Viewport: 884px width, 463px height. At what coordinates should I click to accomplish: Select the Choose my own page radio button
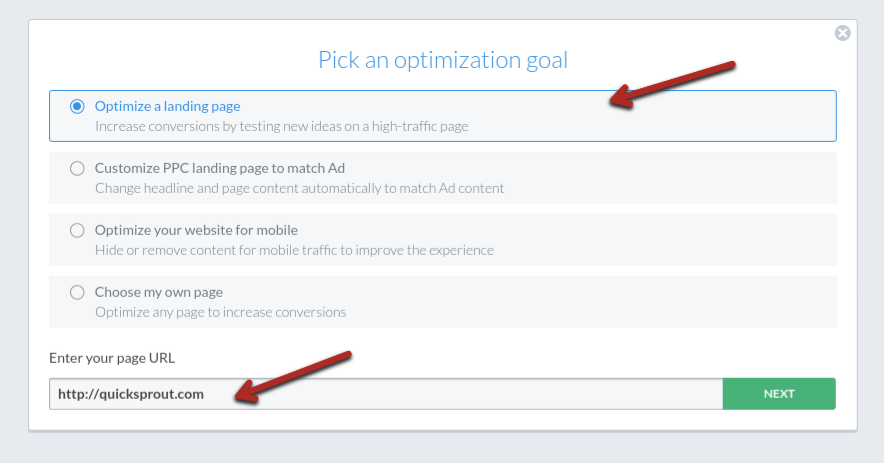(77, 292)
